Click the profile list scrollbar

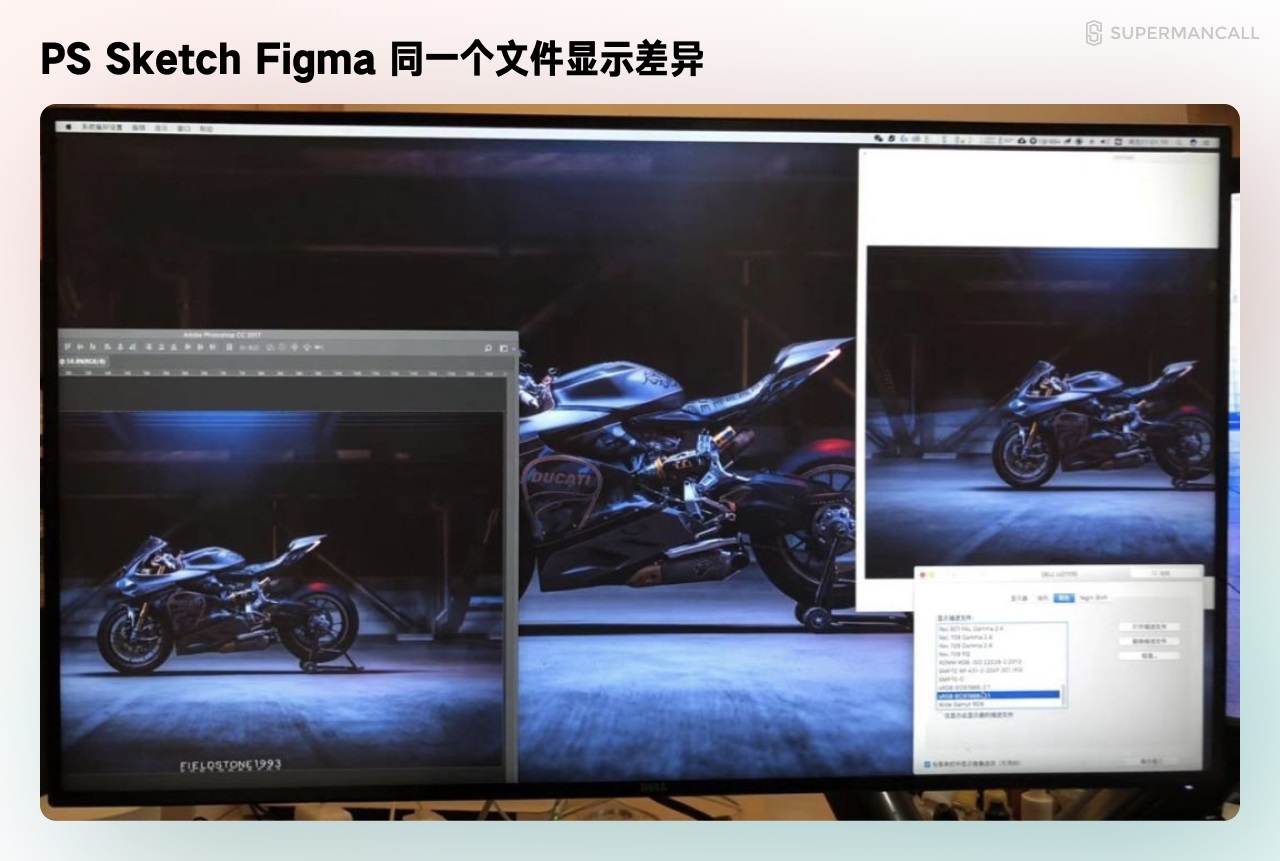click(1063, 694)
